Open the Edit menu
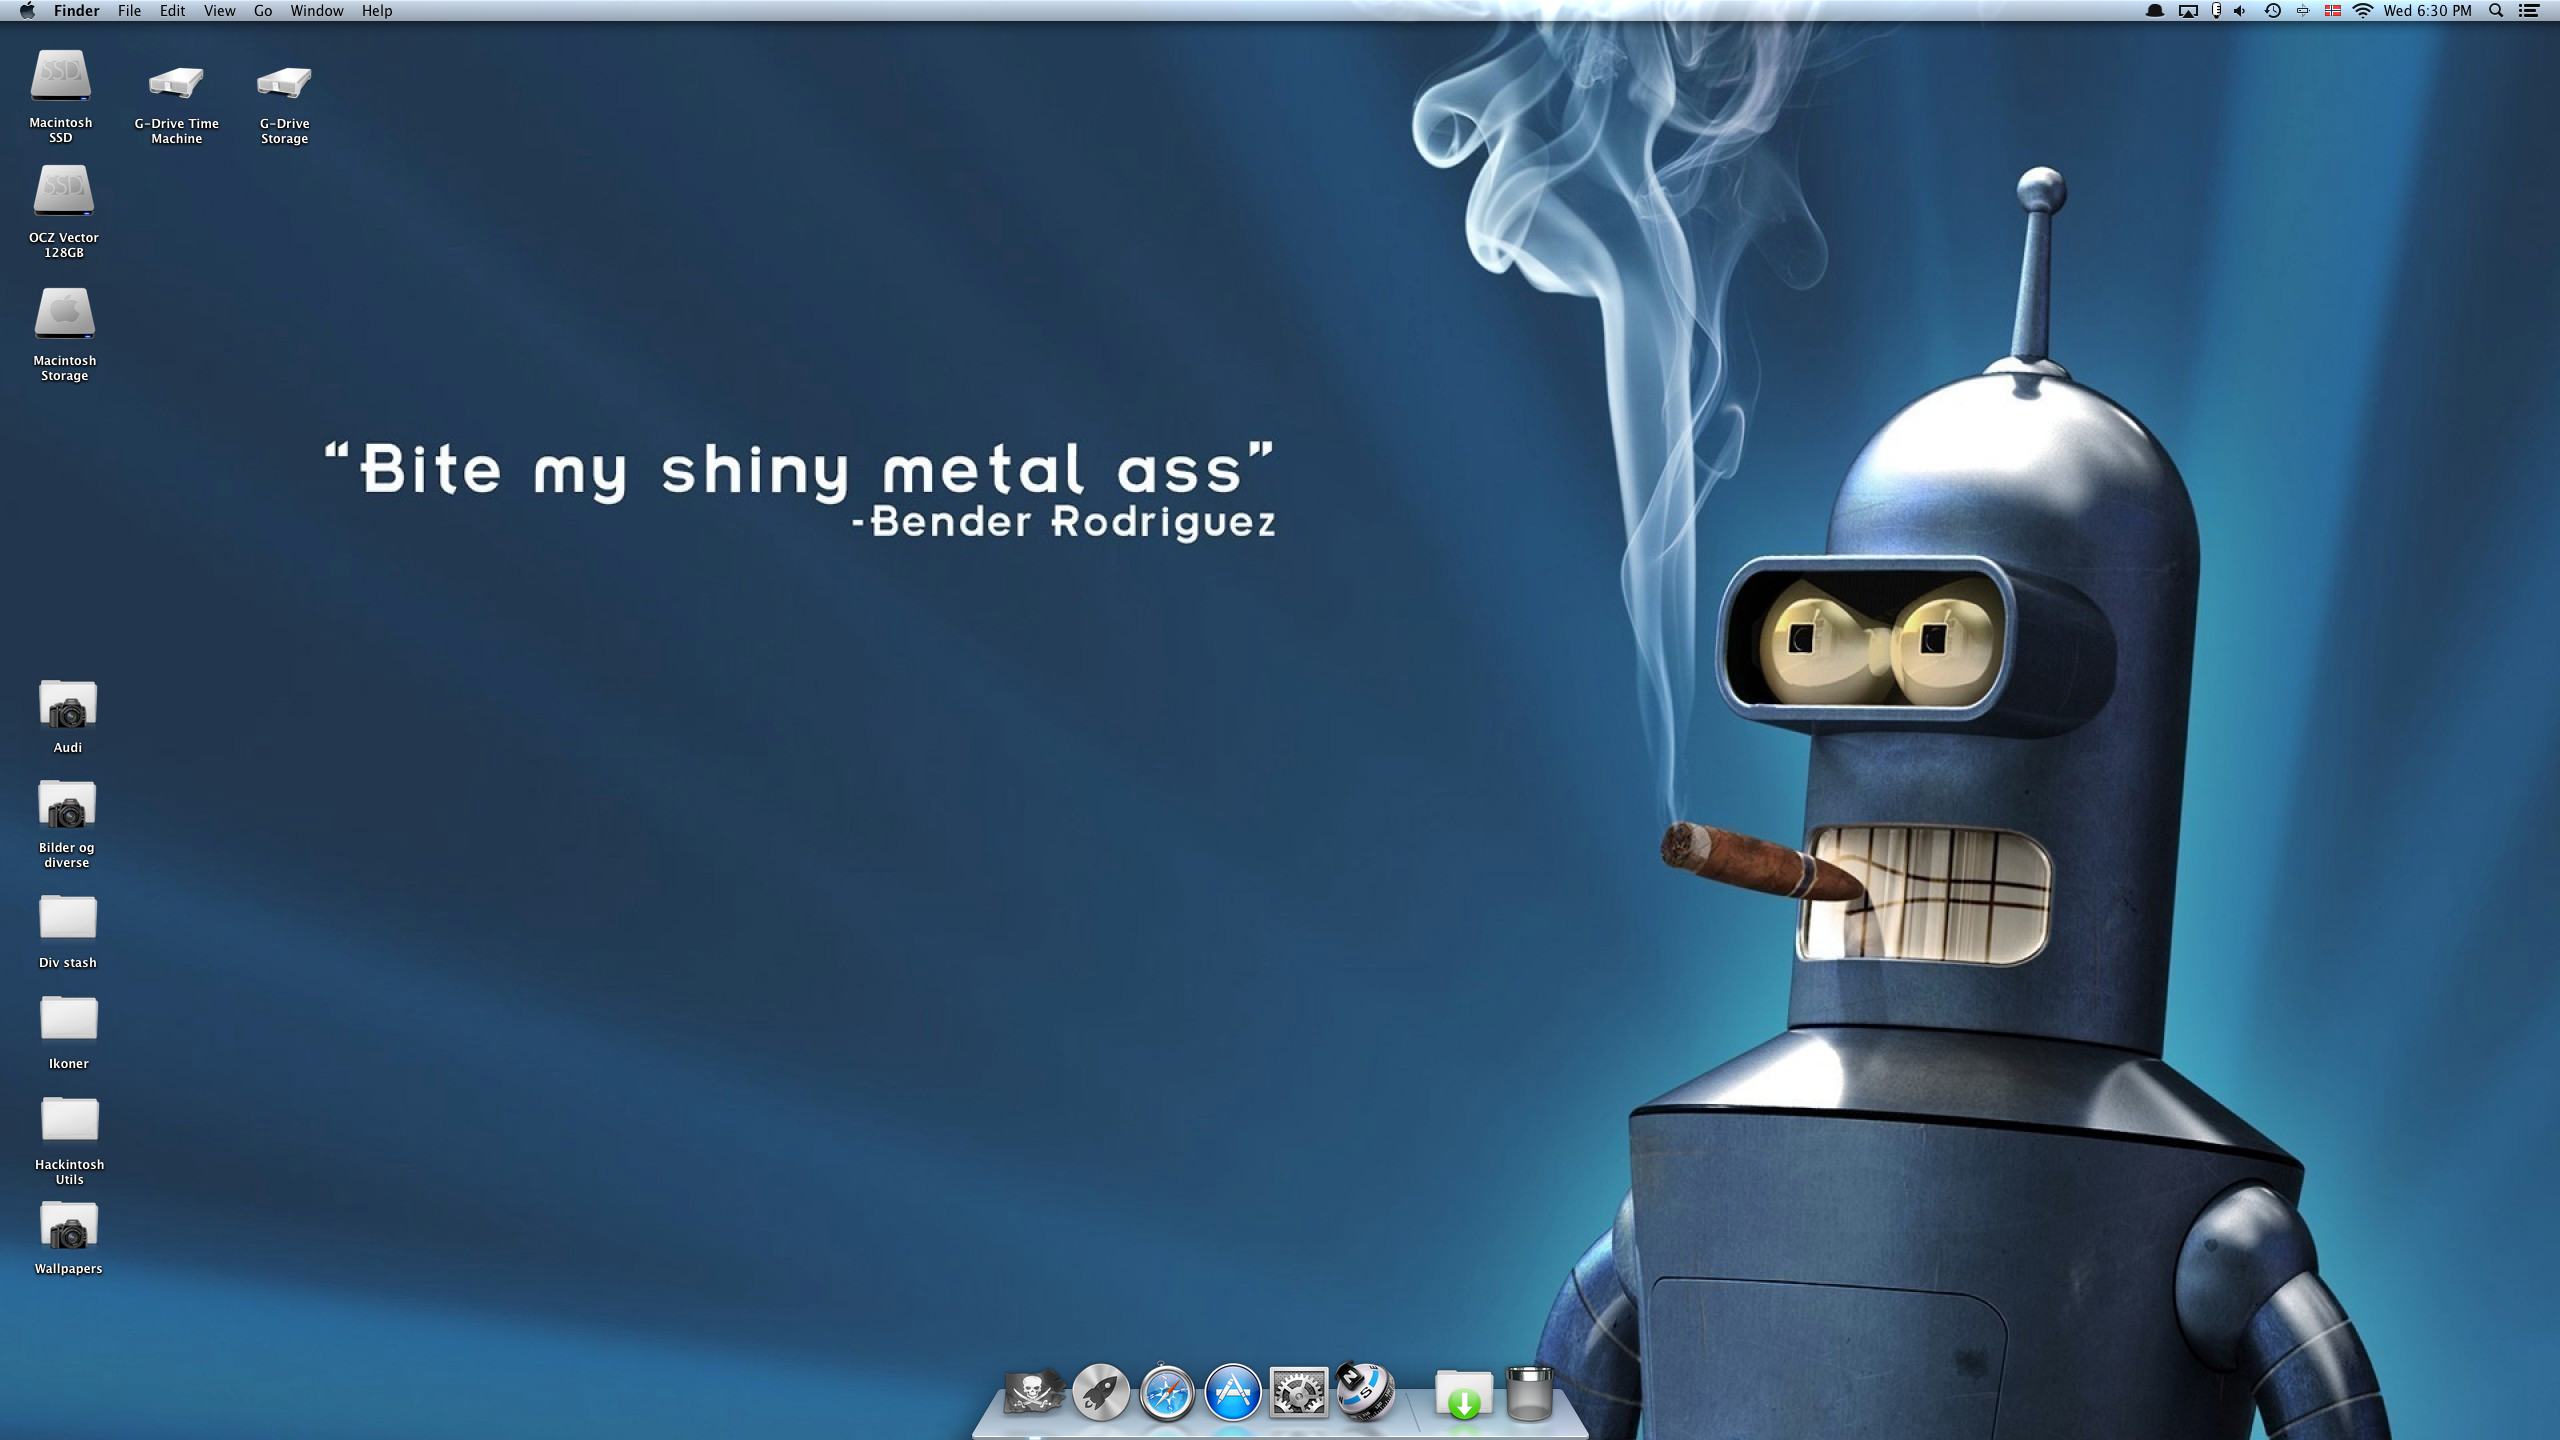The height and width of the screenshot is (1440, 2560). point(172,11)
